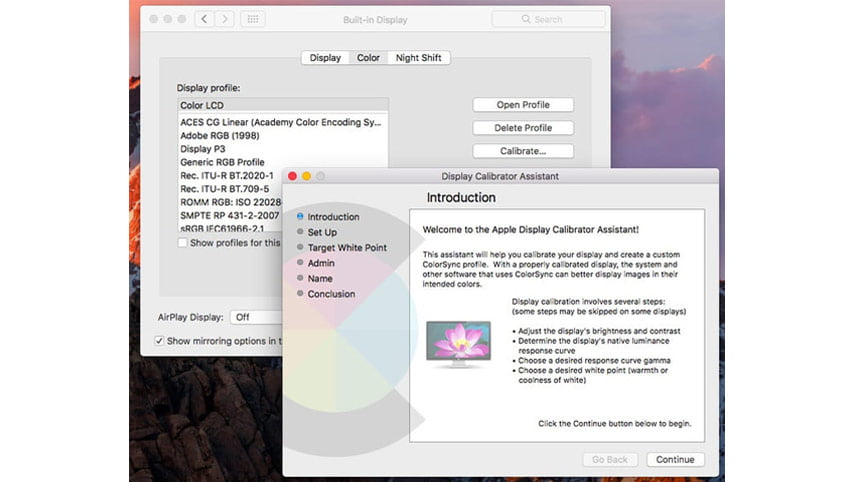Screen dimensions: 856x482
Task: Switch to the Color tab
Action: click(368, 58)
